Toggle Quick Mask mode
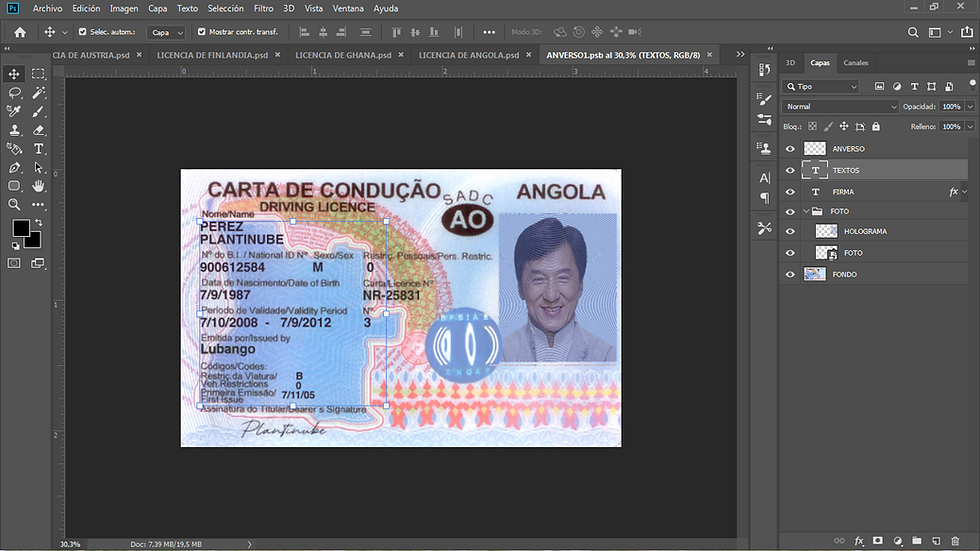Screen dimensions: 980x551 click(14, 263)
